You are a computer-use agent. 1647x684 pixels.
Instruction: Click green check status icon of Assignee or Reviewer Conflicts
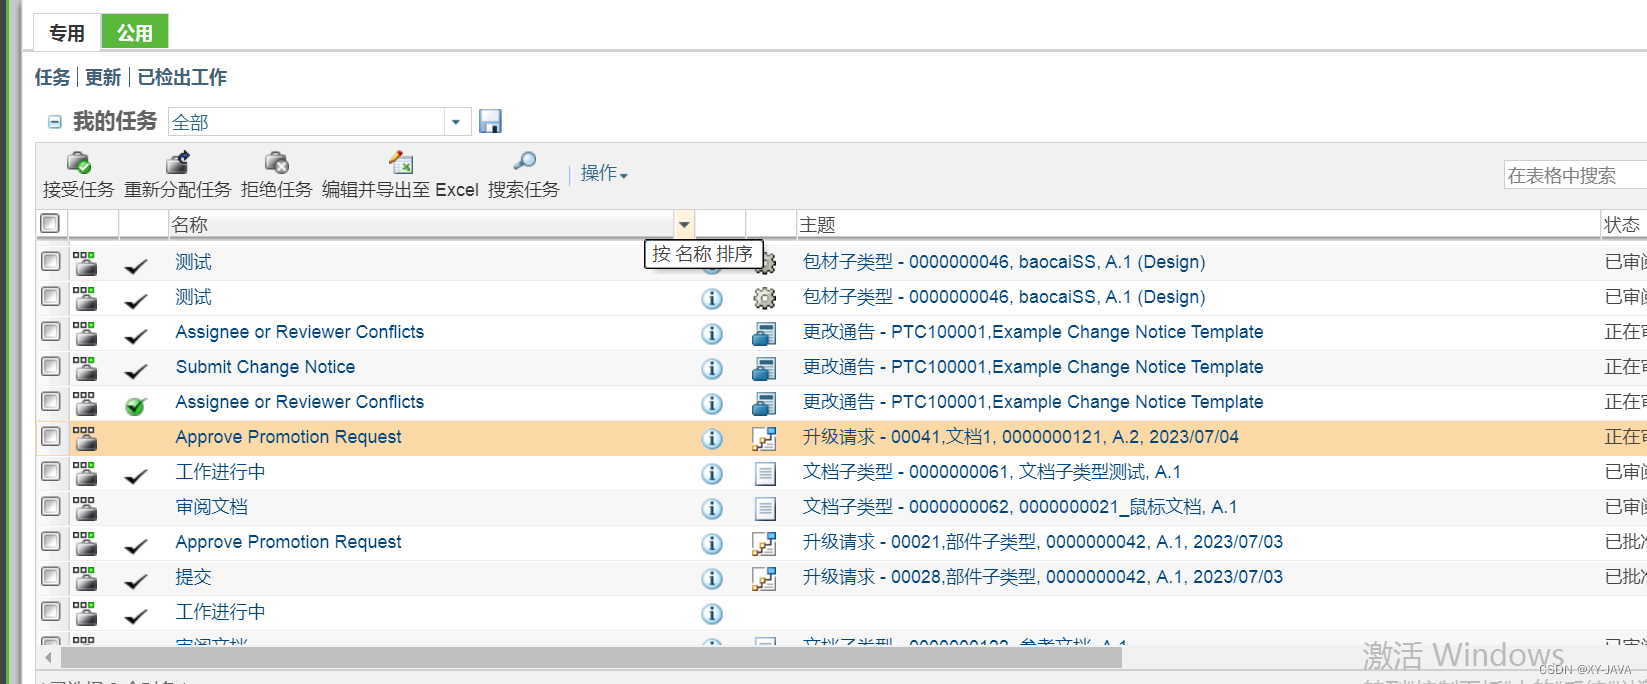point(136,405)
